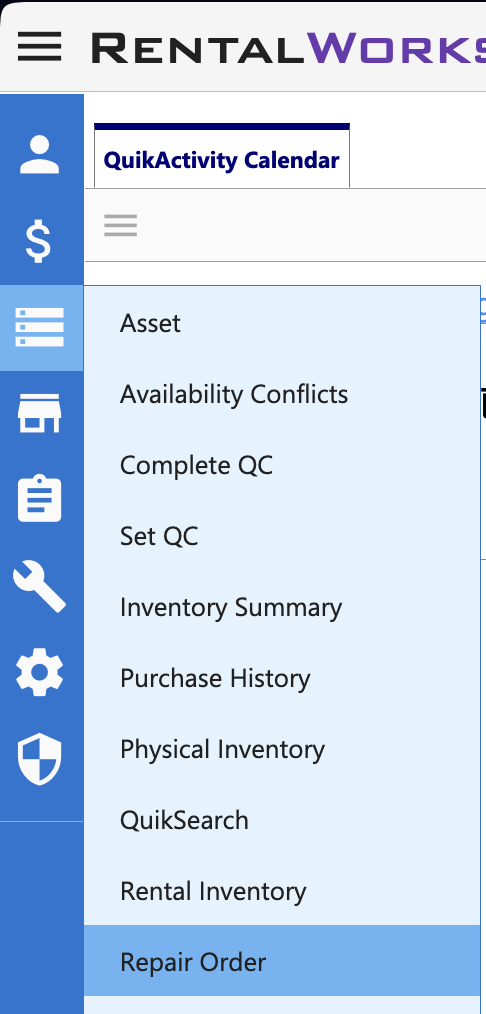The height and width of the screenshot is (1014, 486).
Task: Choose Asset from the inventory menu
Action: 282,323
